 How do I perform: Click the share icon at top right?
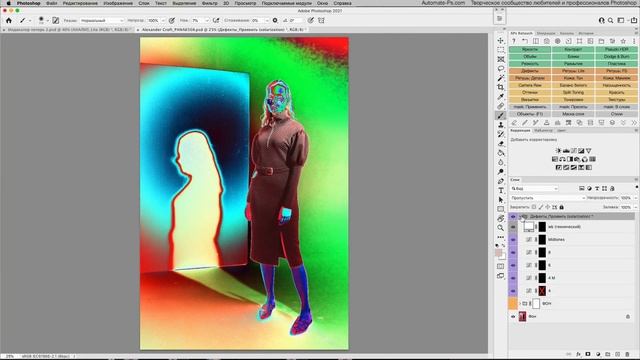pyautogui.click(x=634, y=20)
